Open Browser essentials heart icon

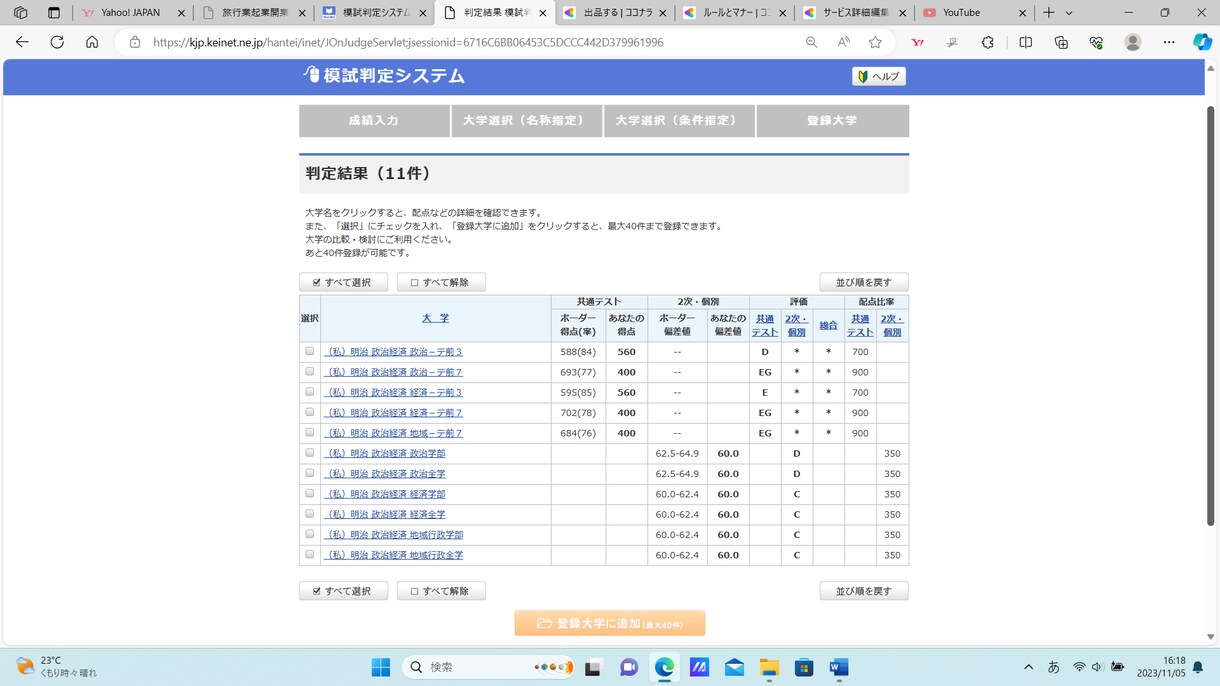tap(1096, 42)
